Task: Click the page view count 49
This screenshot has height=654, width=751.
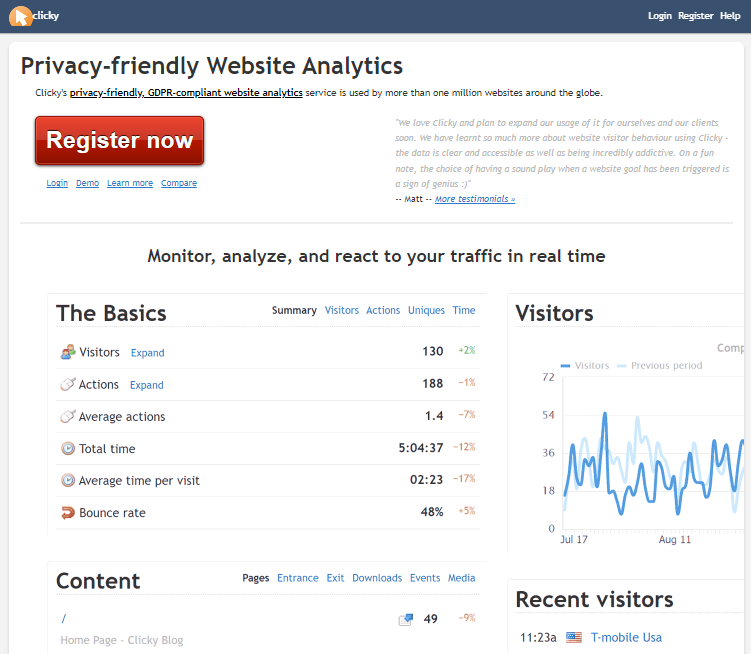Action: pos(431,619)
